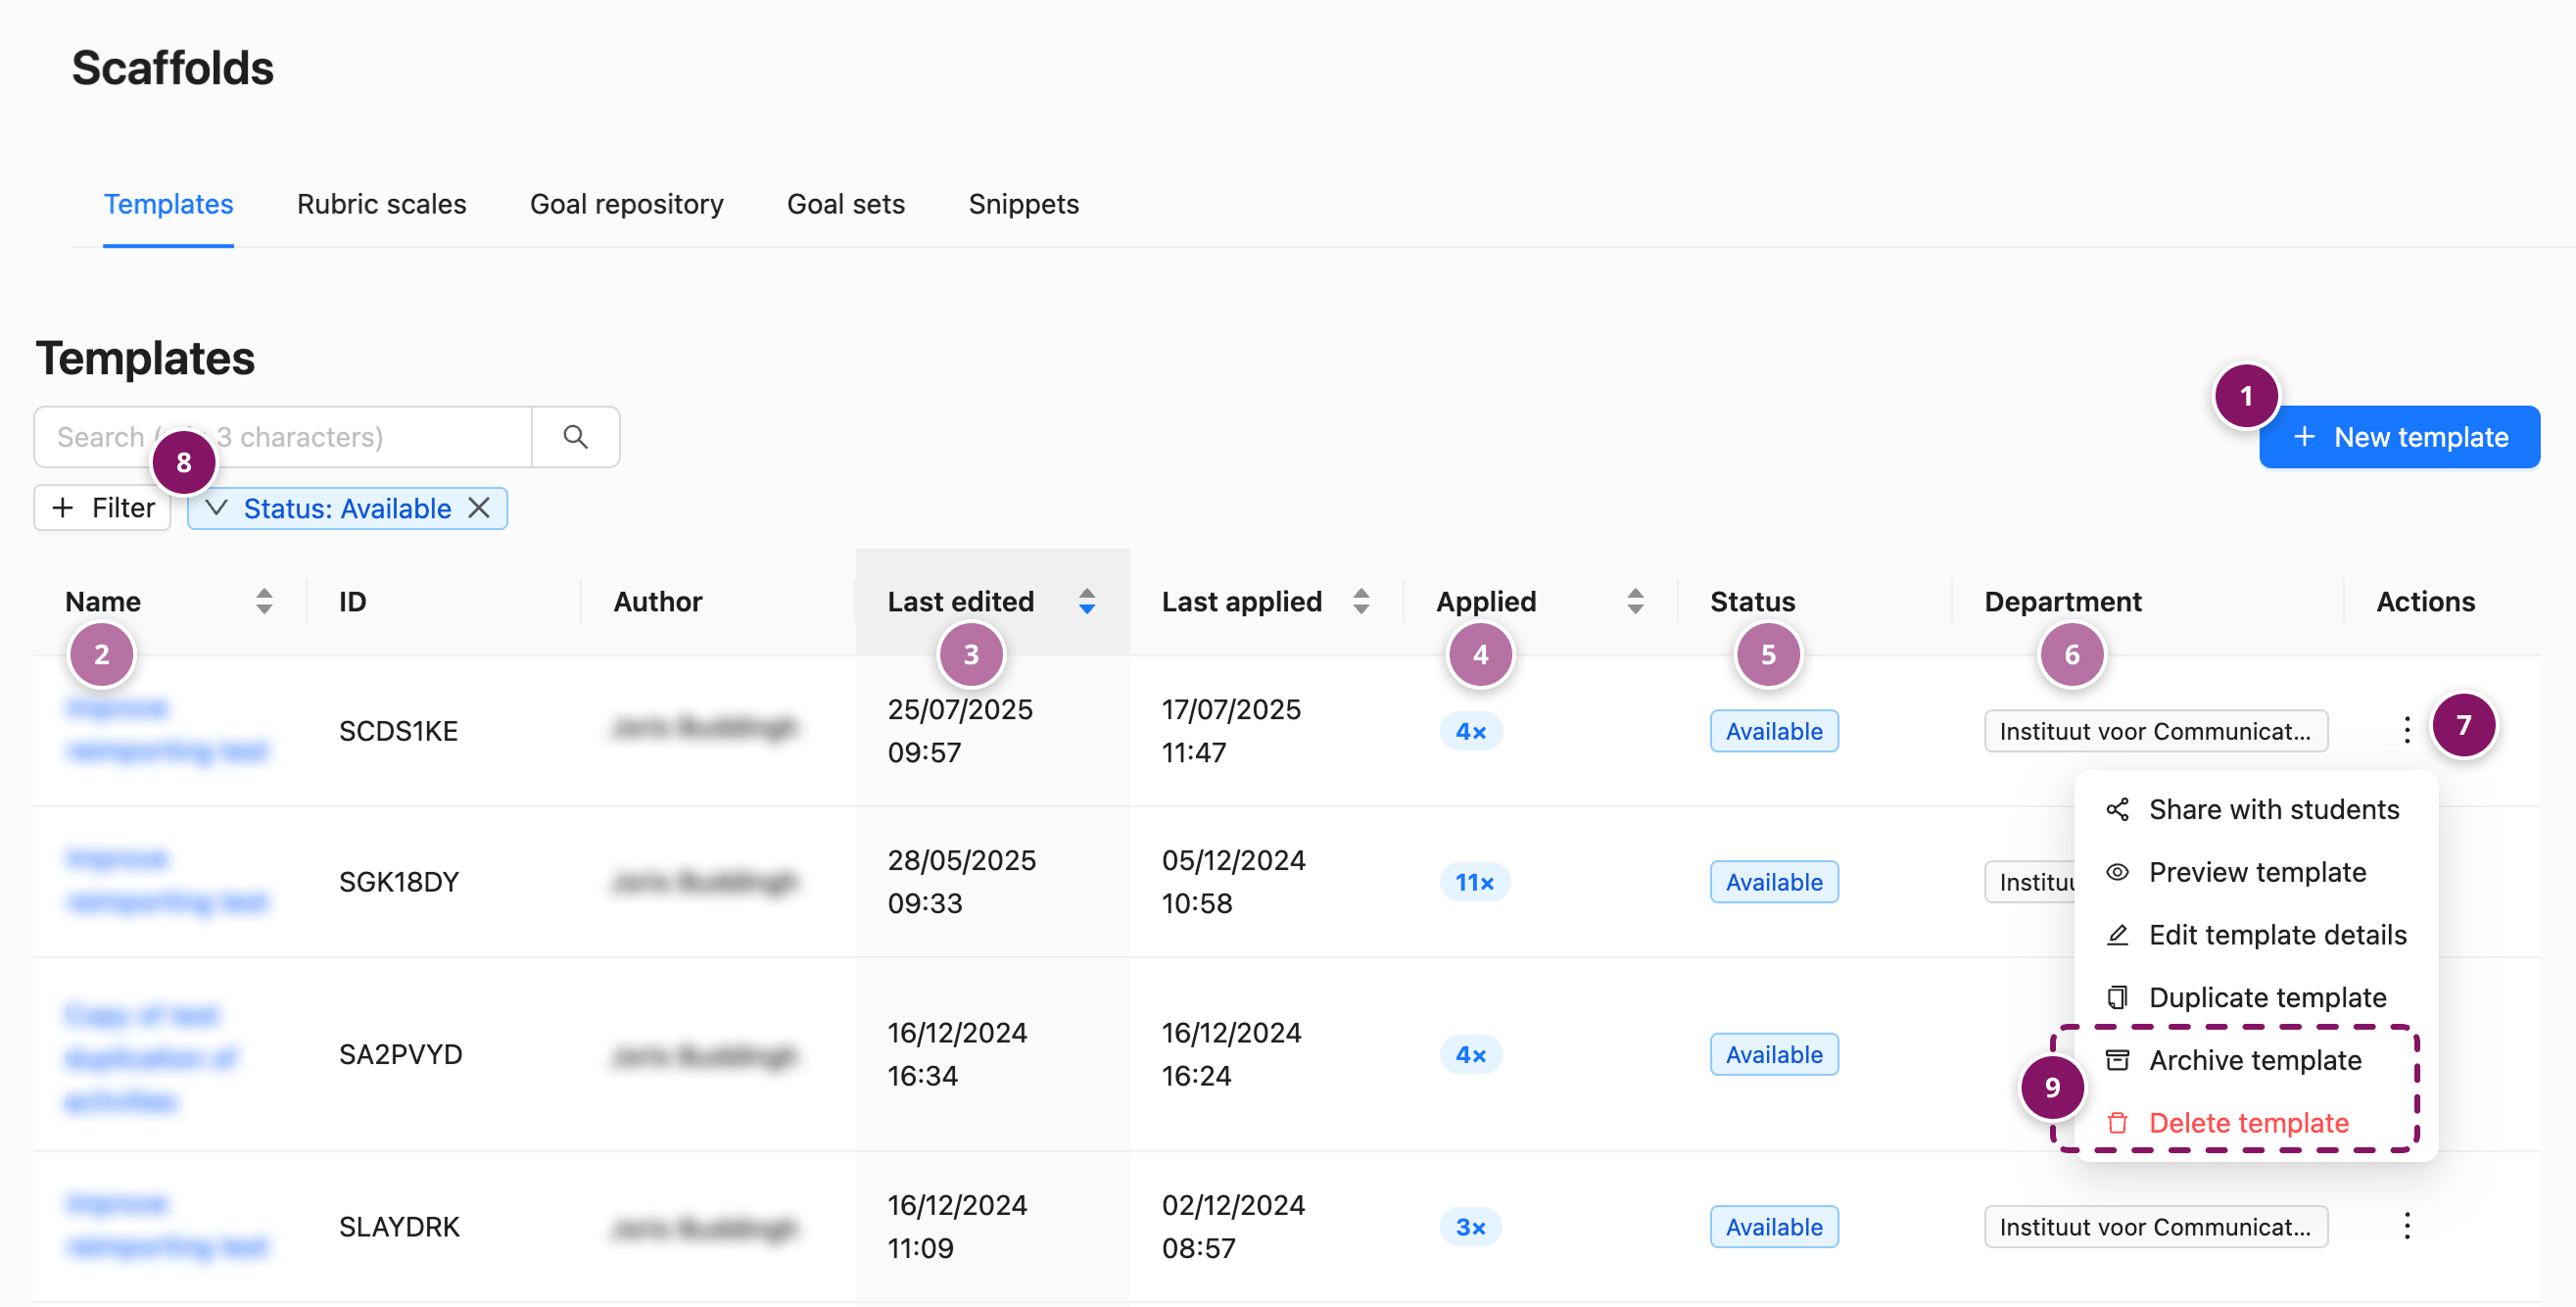Click last edited date 16/12/2024 16:34
The image size is (2576, 1307).
(957, 1054)
